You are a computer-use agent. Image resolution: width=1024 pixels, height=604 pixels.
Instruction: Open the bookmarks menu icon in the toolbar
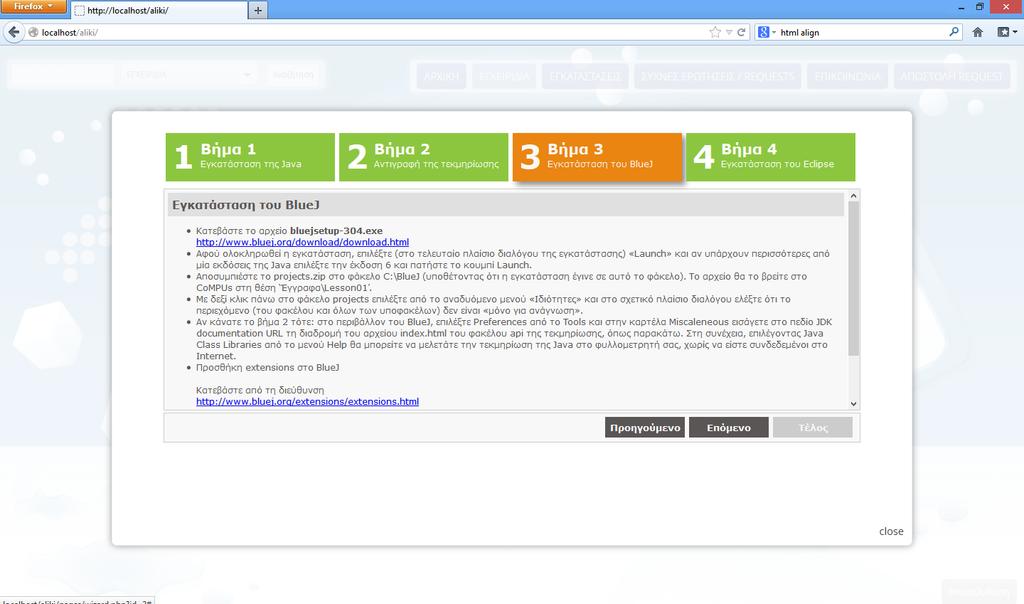pyautogui.click(x=1006, y=32)
